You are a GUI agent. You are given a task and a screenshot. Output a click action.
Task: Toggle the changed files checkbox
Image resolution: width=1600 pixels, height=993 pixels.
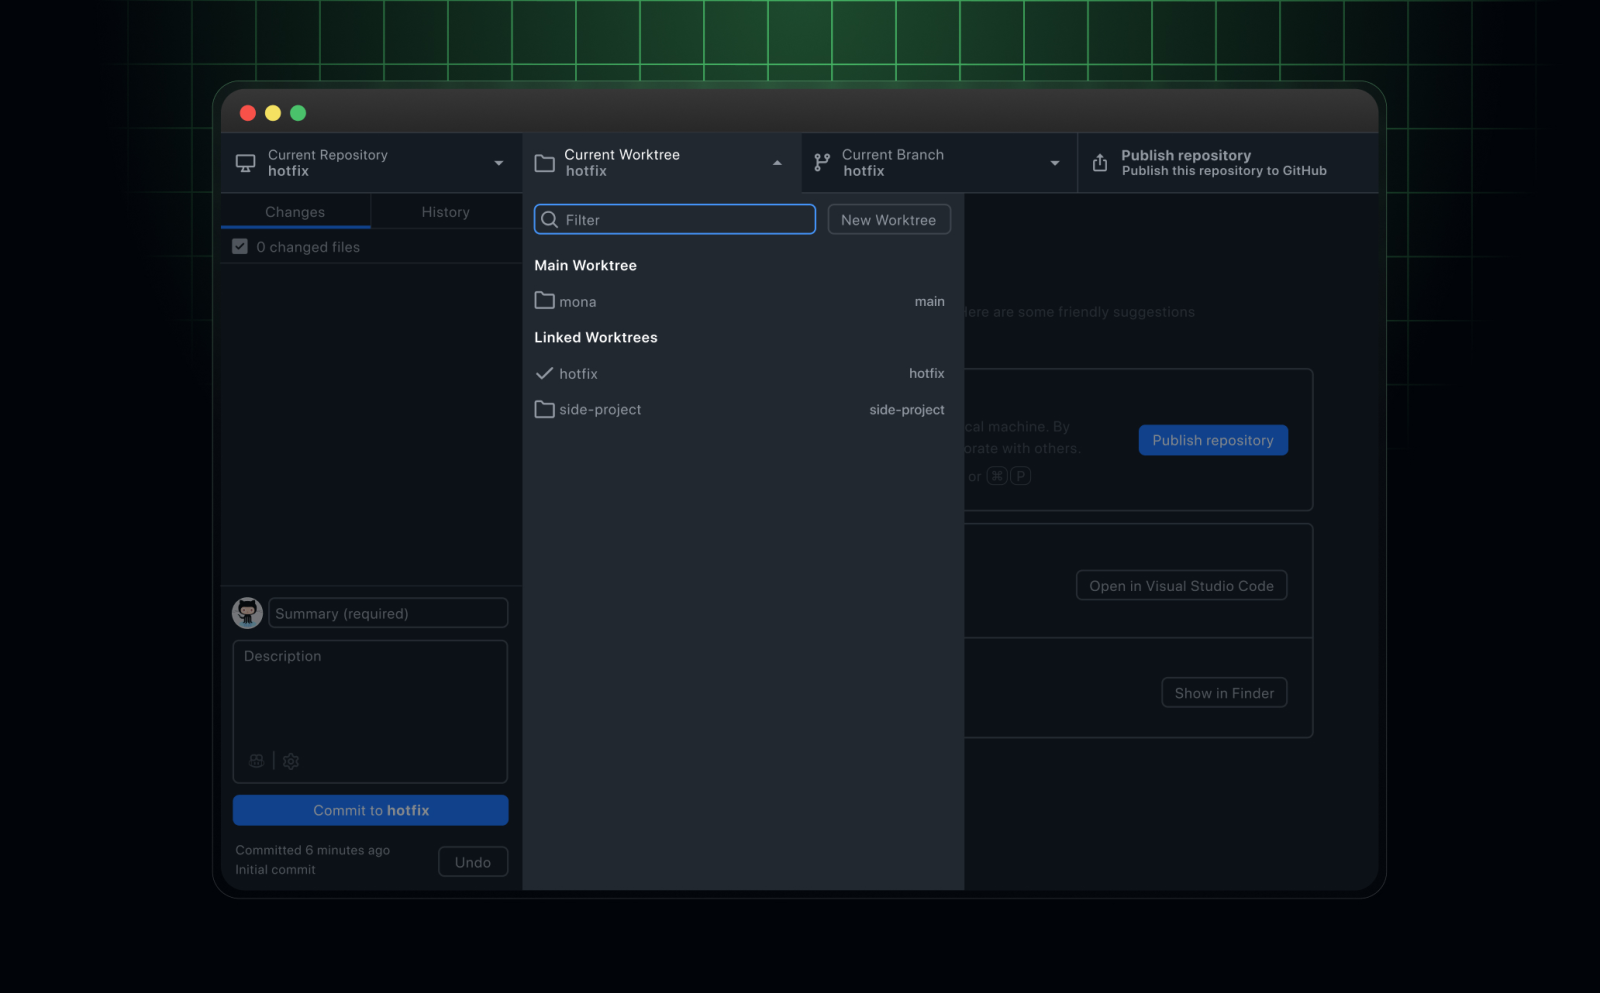point(240,246)
